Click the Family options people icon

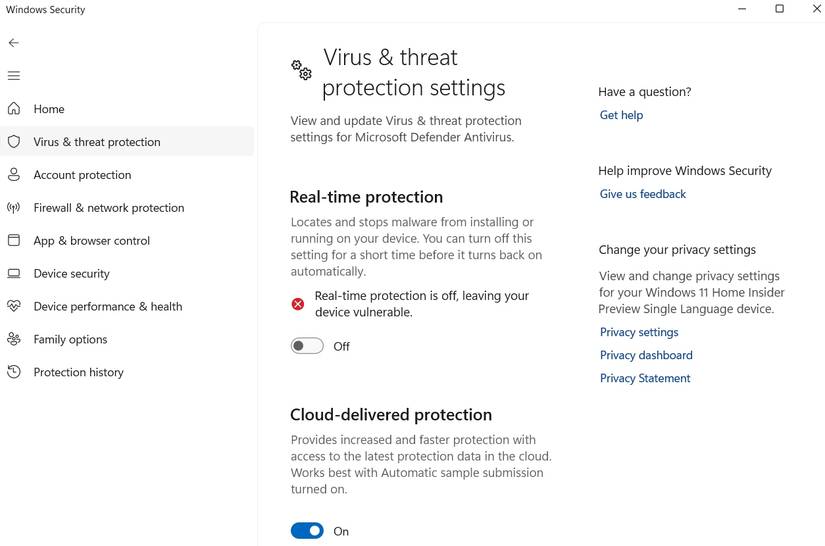(x=14, y=339)
